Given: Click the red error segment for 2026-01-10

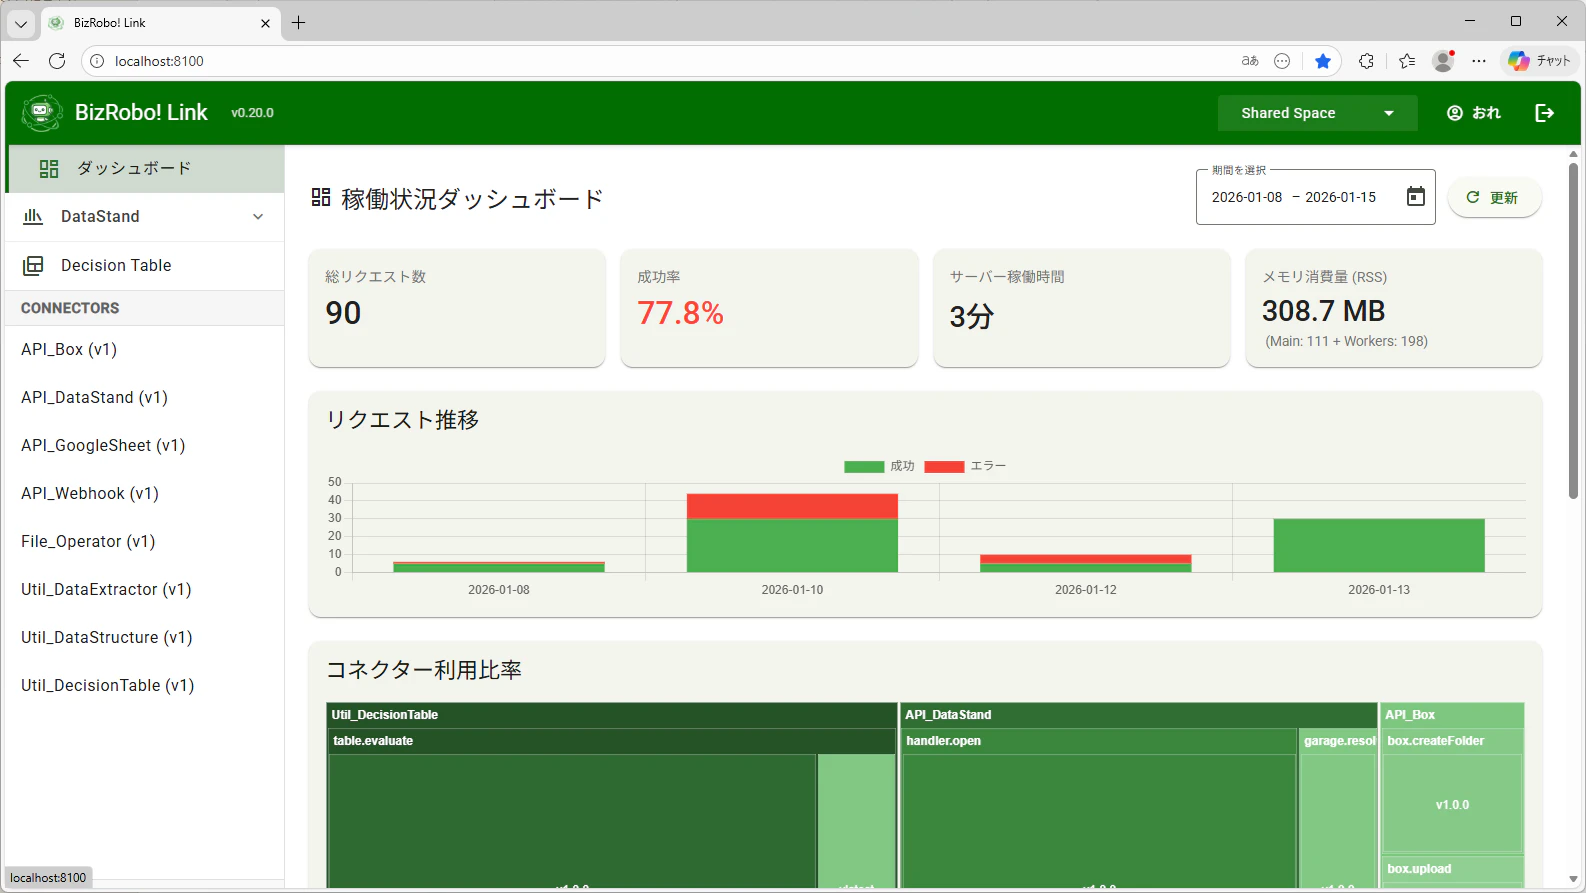Looking at the screenshot, I should (x=792, y=506).
